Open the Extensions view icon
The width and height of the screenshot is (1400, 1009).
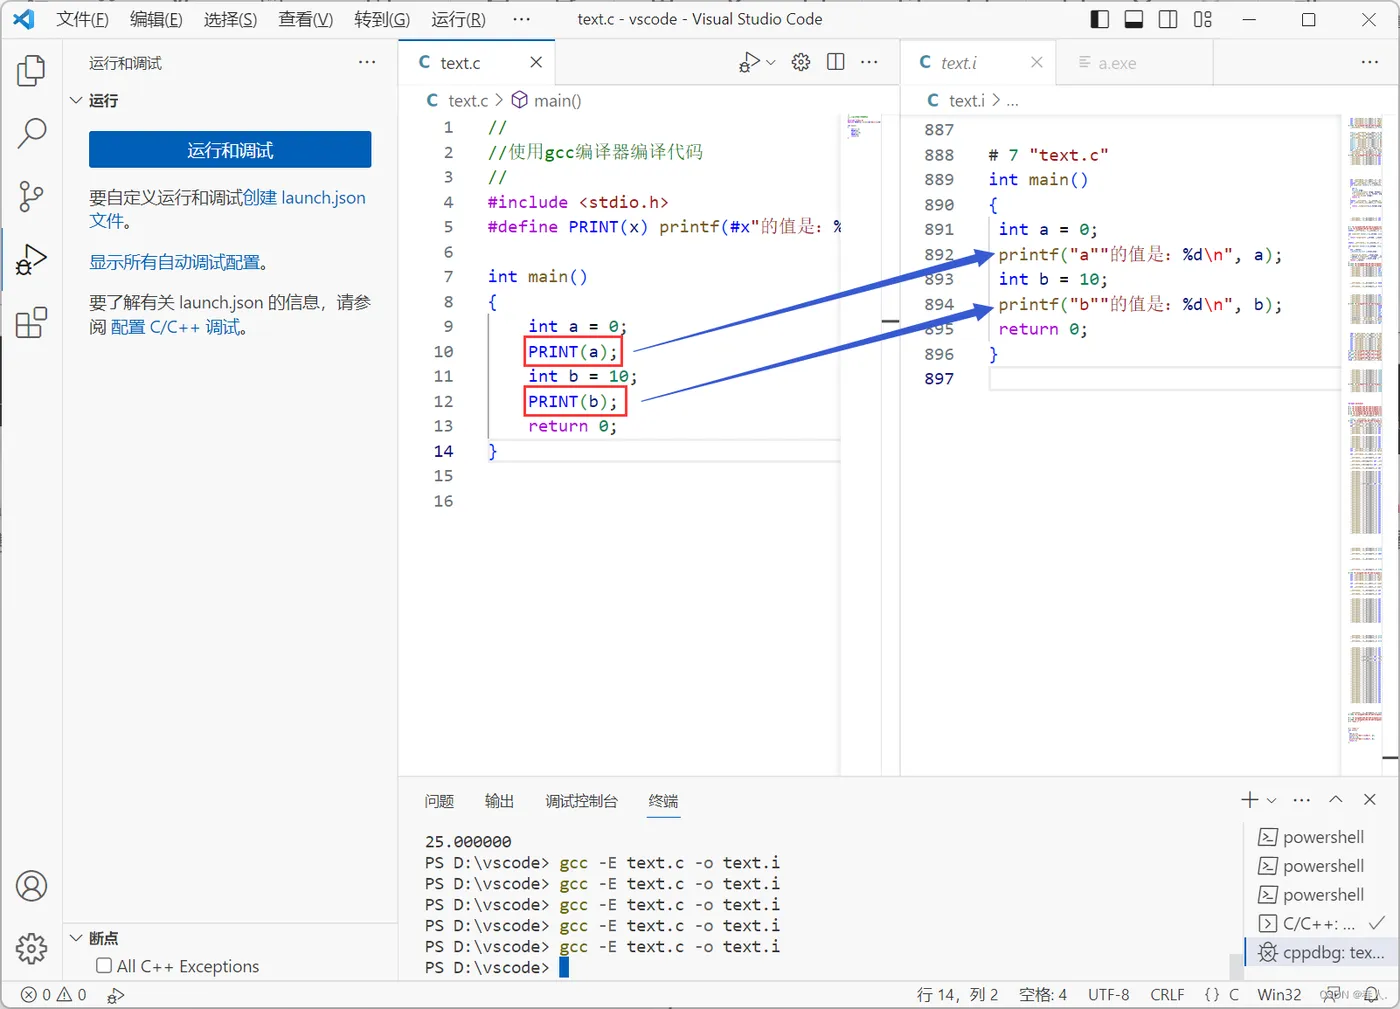(31, 322)
